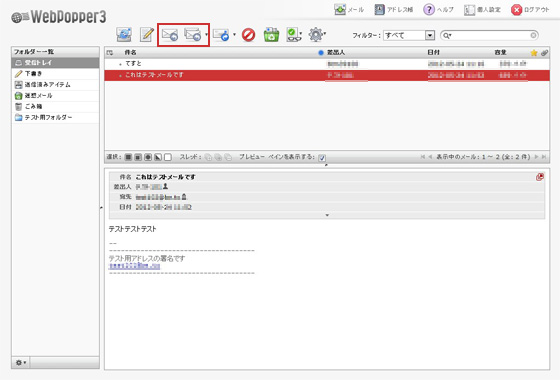Image resolution: width=560 pixels, height=380 pixels.
Task: Go to first page of messages
Action: 423,157
